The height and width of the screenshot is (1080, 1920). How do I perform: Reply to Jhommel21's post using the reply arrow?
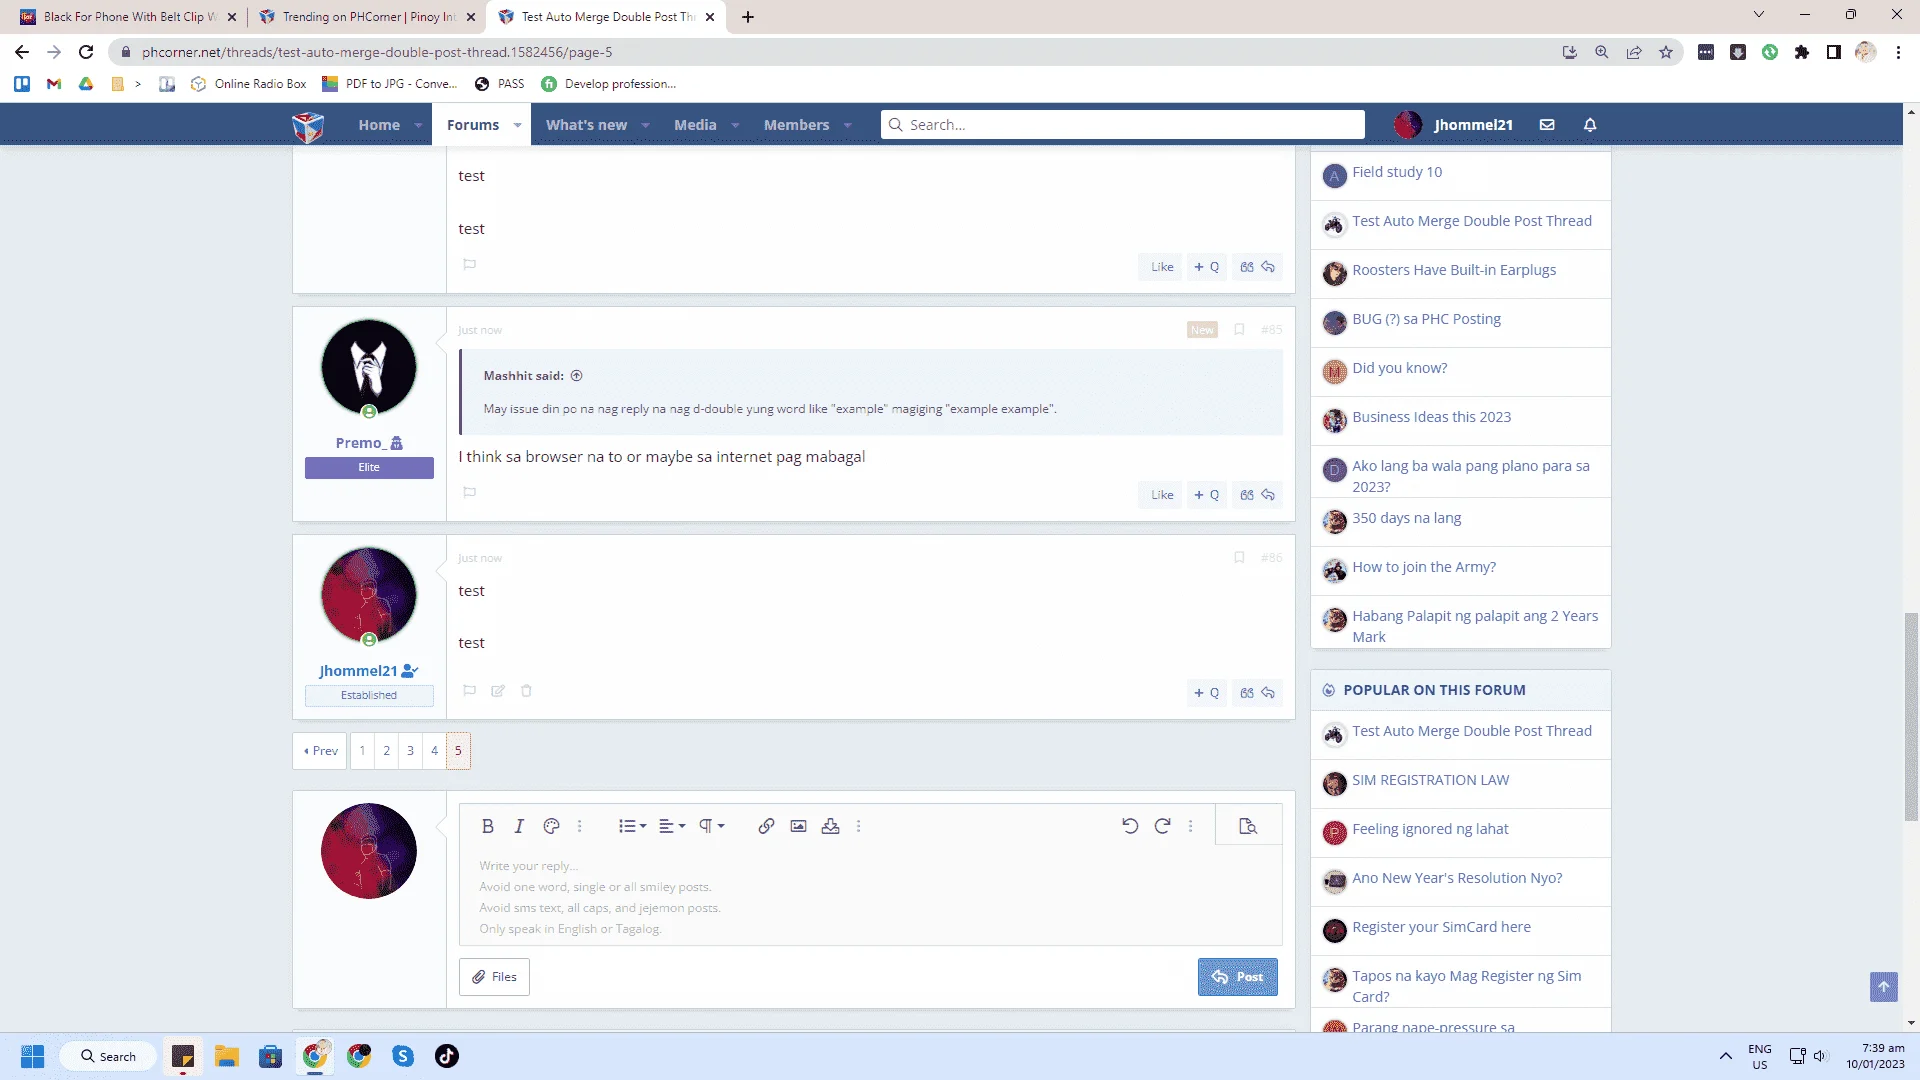pos(1268,693)
